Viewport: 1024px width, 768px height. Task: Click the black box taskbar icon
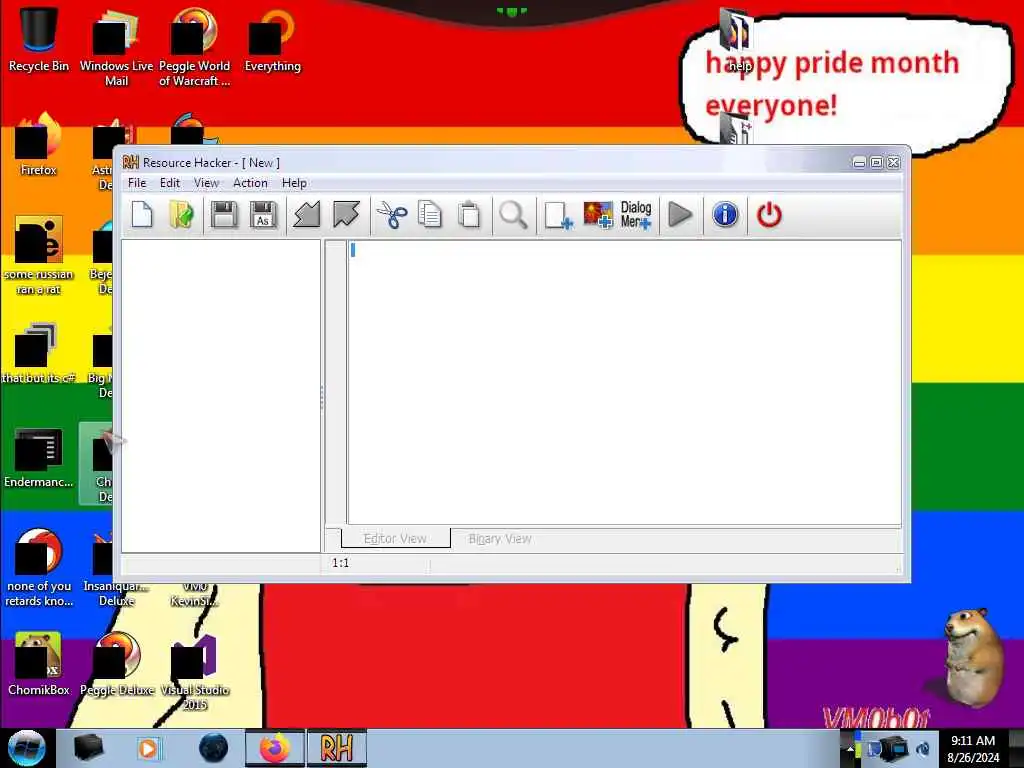(88, 748)
